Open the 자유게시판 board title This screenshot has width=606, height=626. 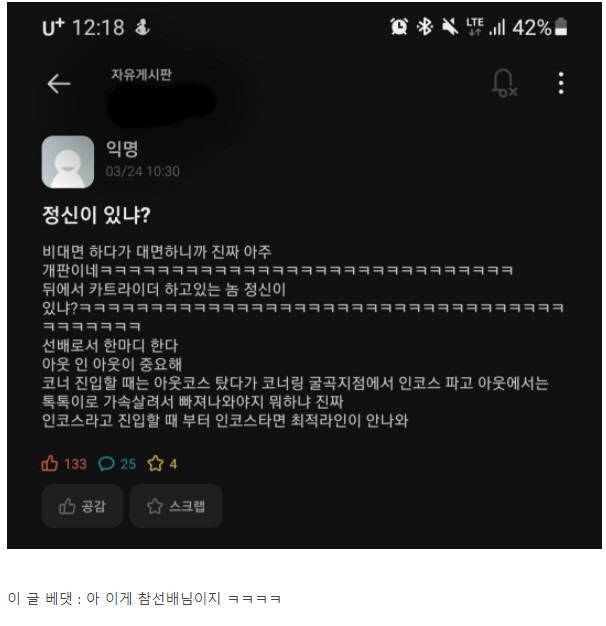pyautogui.click(x=141, y=74)
